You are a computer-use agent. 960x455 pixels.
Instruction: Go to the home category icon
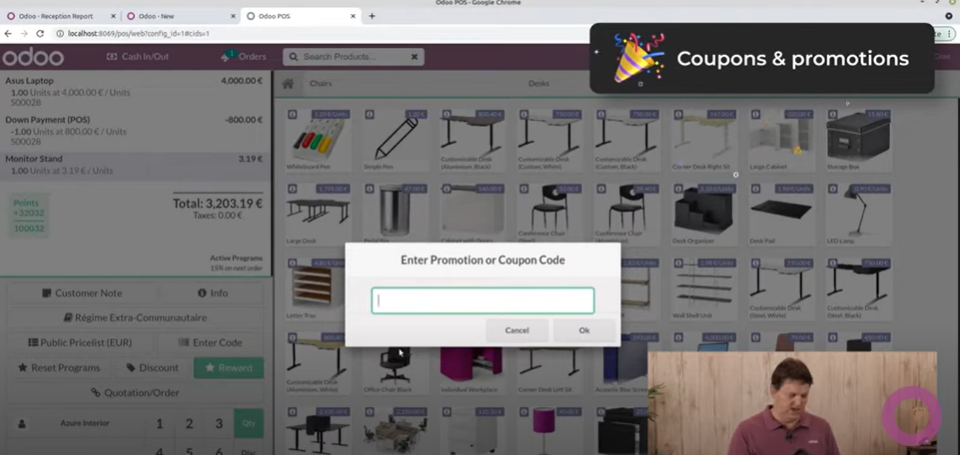click(x=288, y=84)
